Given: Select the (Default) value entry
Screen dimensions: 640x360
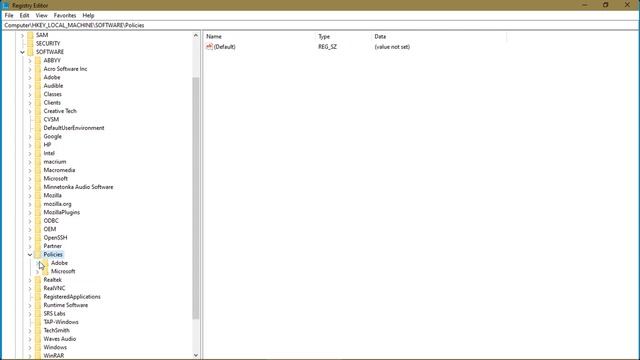Looking at the screenshot, I should point(224,47).
